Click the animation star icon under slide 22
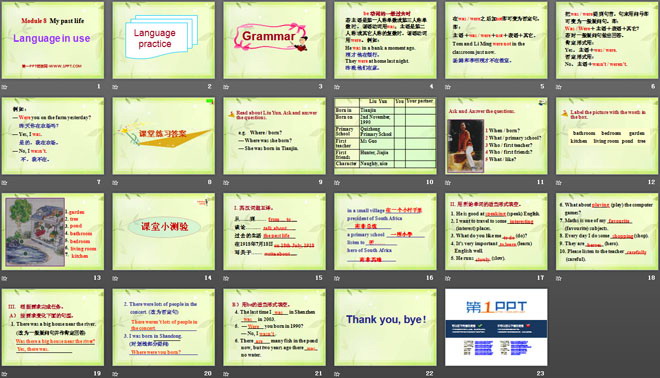The height and width of the screenshot is (378, 660). pyautogui.click(x=337, y=373)
